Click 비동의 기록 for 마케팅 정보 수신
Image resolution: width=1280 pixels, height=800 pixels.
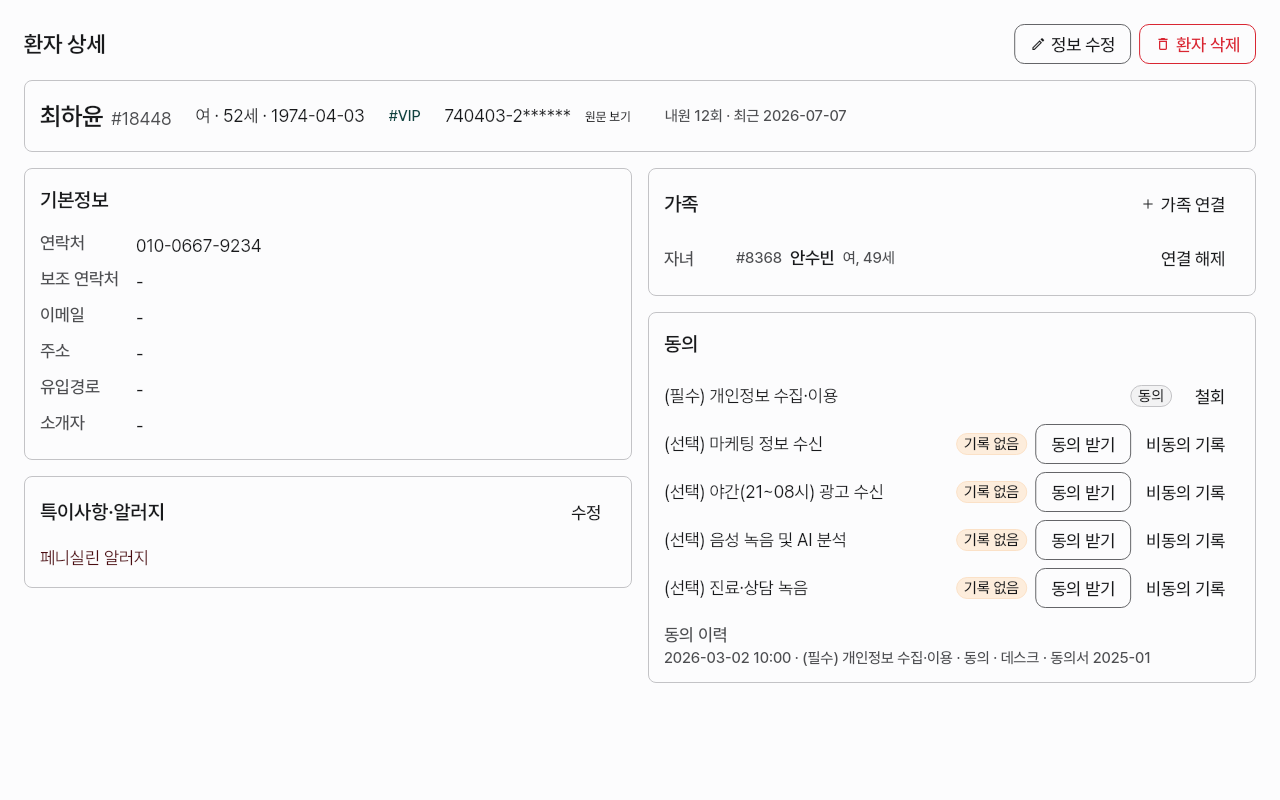(x=1186, y=444)
